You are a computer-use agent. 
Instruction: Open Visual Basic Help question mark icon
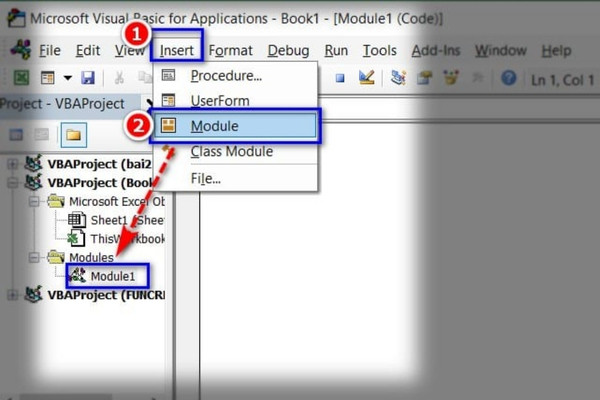coord(509,78)
